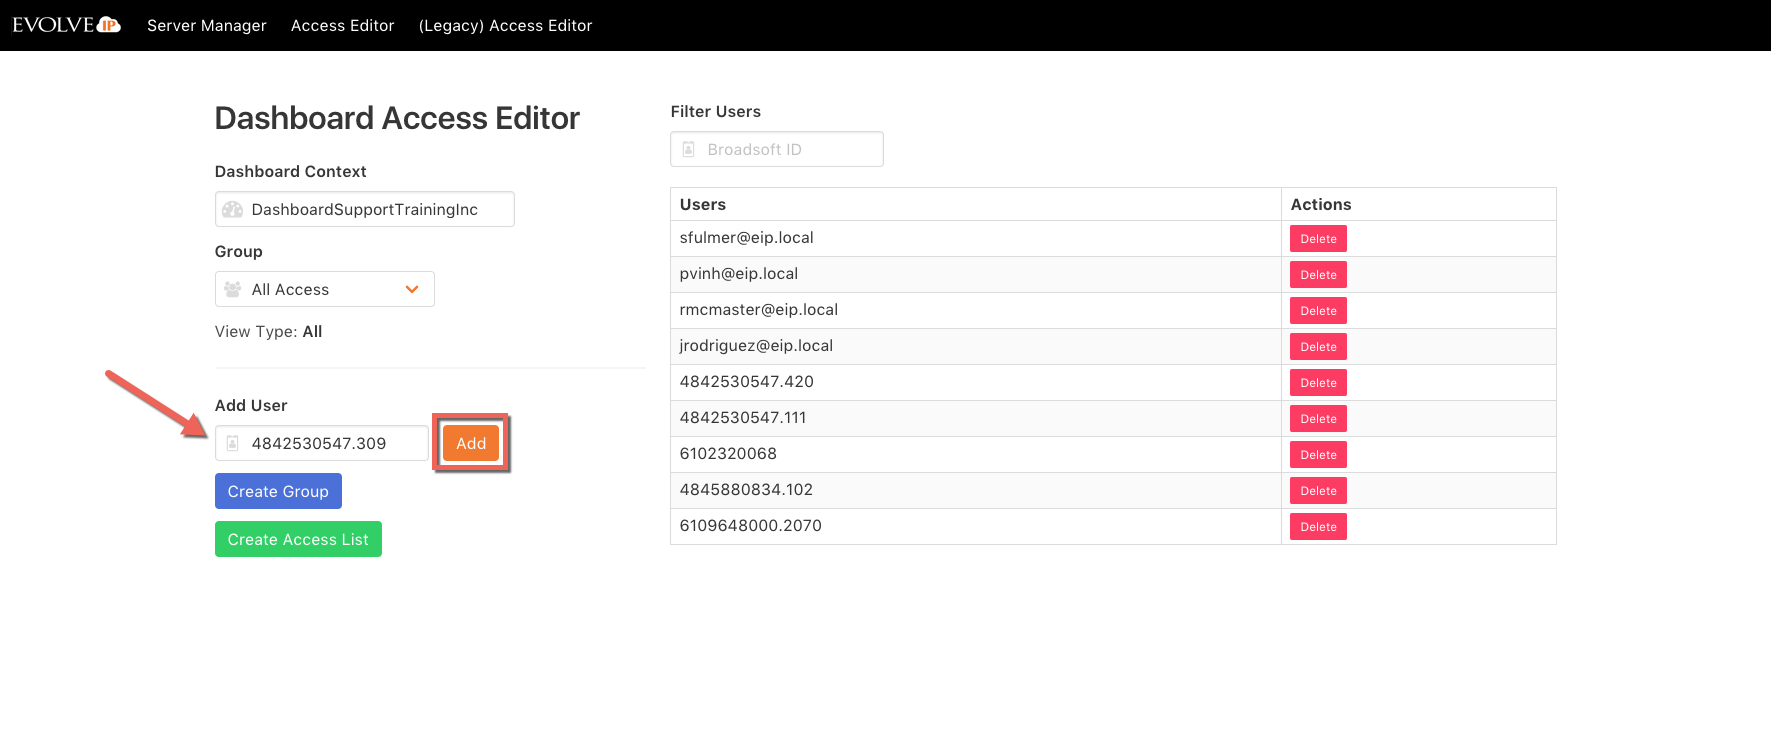Open the Access Editor menu item
The image size is (1771, 735).
(x=342, y=26)
